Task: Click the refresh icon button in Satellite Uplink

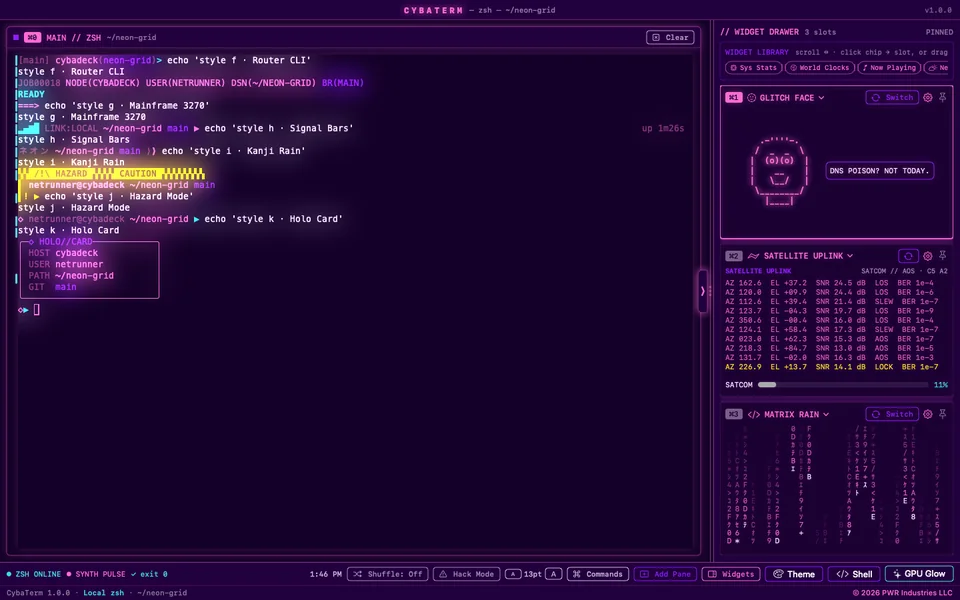Action: (908, 256)
